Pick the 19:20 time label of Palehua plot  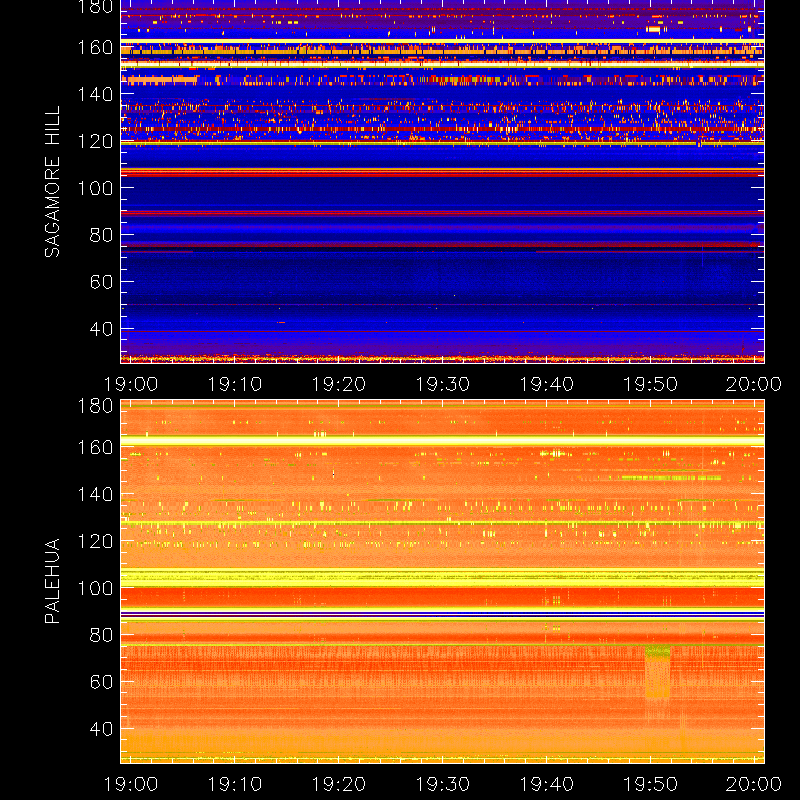(339, 784)
